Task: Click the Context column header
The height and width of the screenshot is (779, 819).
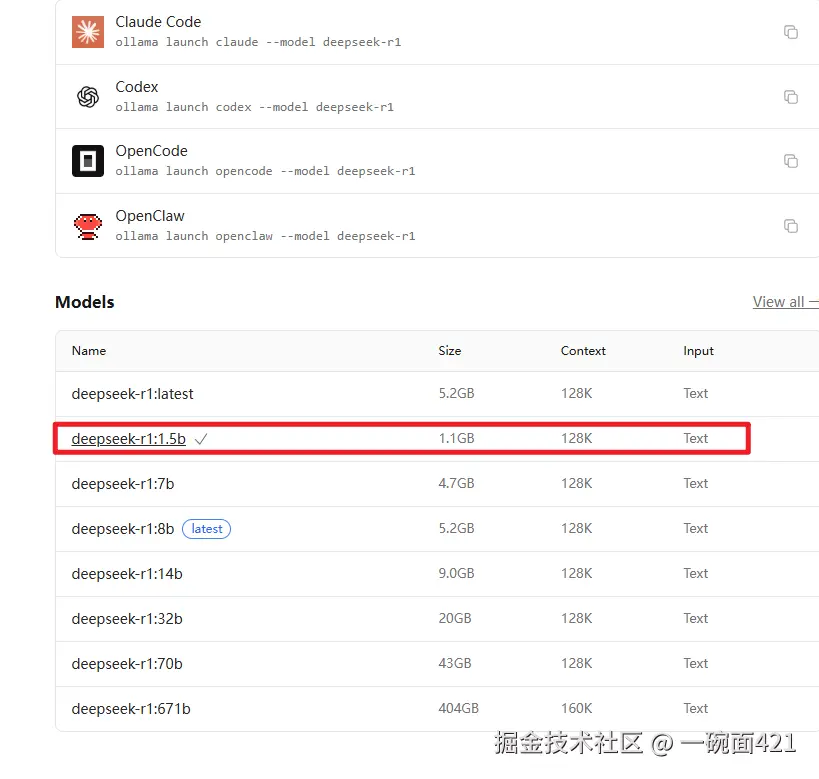Action: coord(583,351)
